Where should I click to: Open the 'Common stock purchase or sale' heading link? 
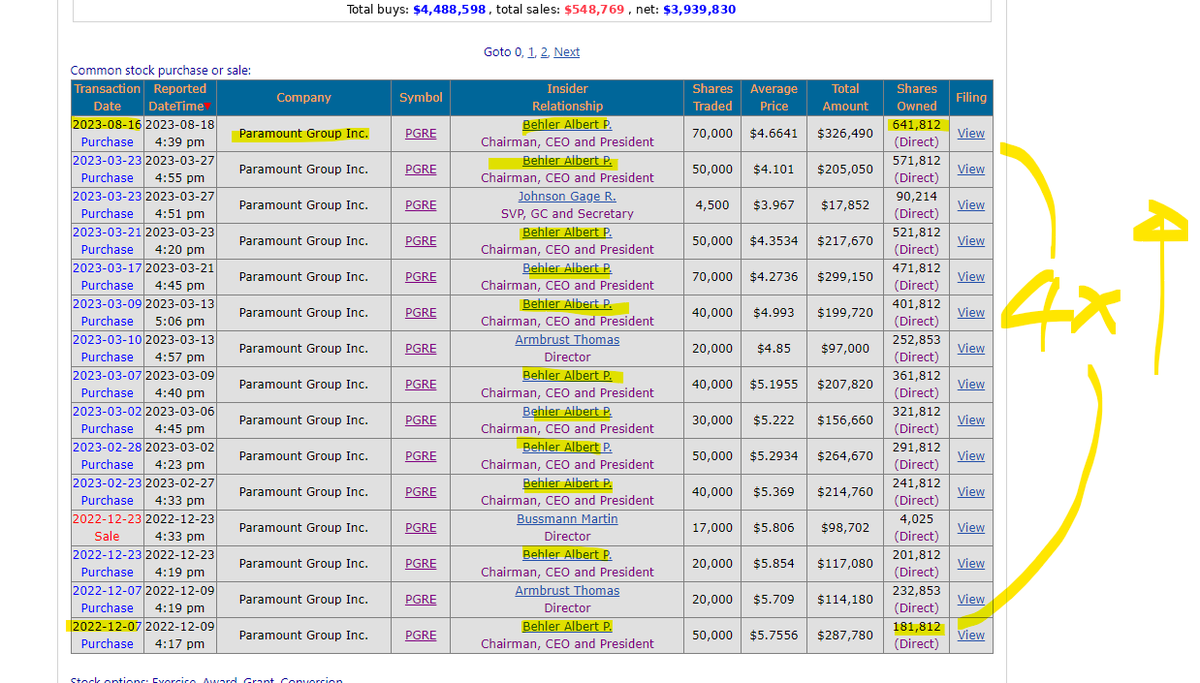tap(160, 70)
